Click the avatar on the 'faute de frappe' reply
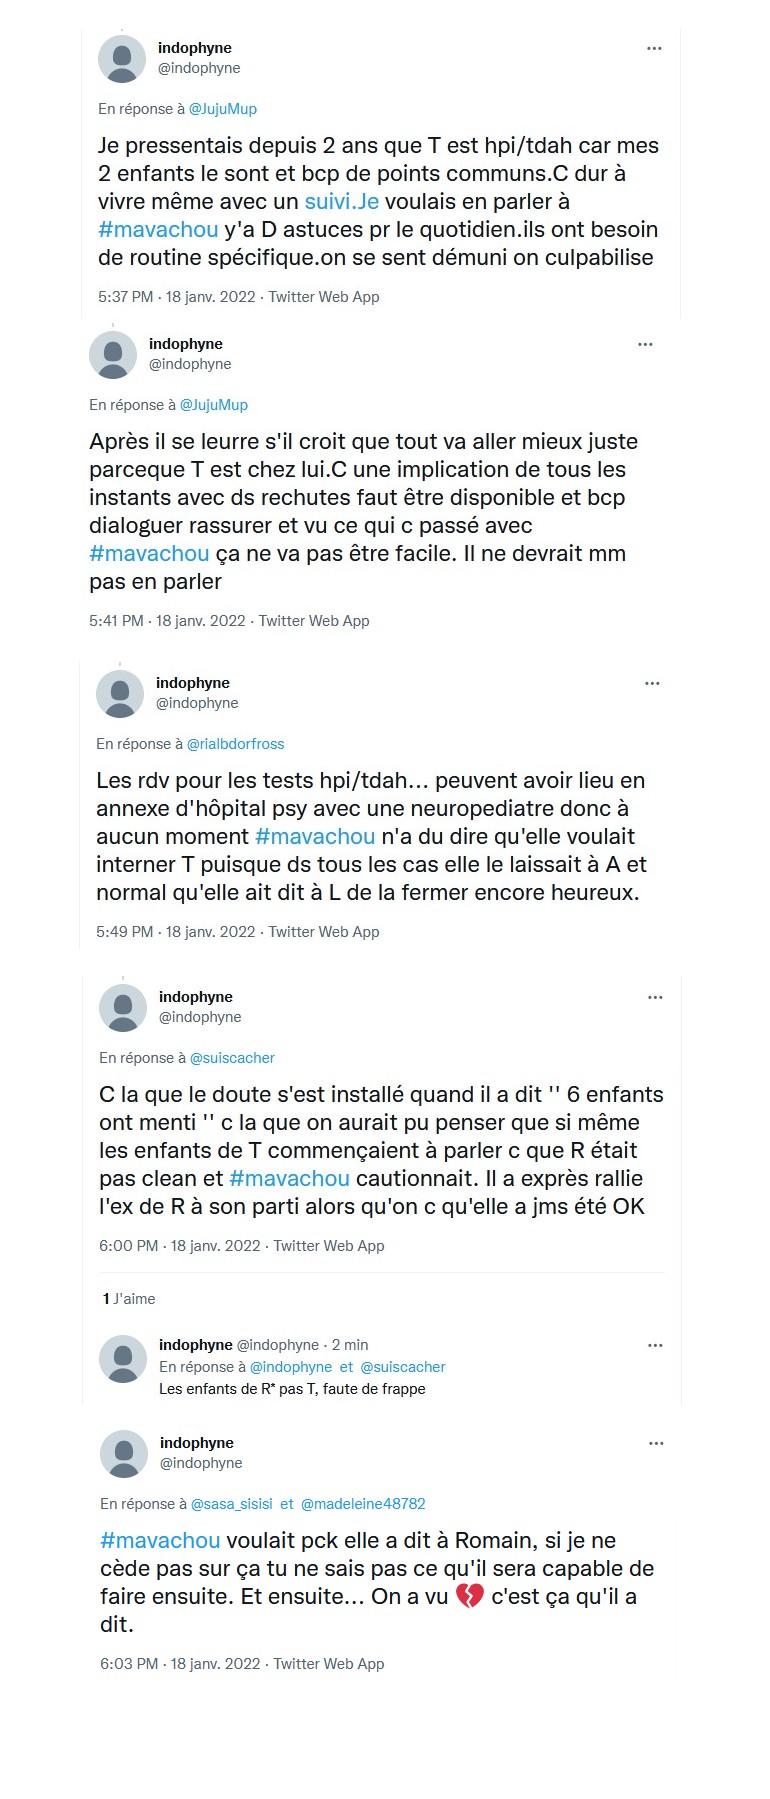 (124, 1359)
